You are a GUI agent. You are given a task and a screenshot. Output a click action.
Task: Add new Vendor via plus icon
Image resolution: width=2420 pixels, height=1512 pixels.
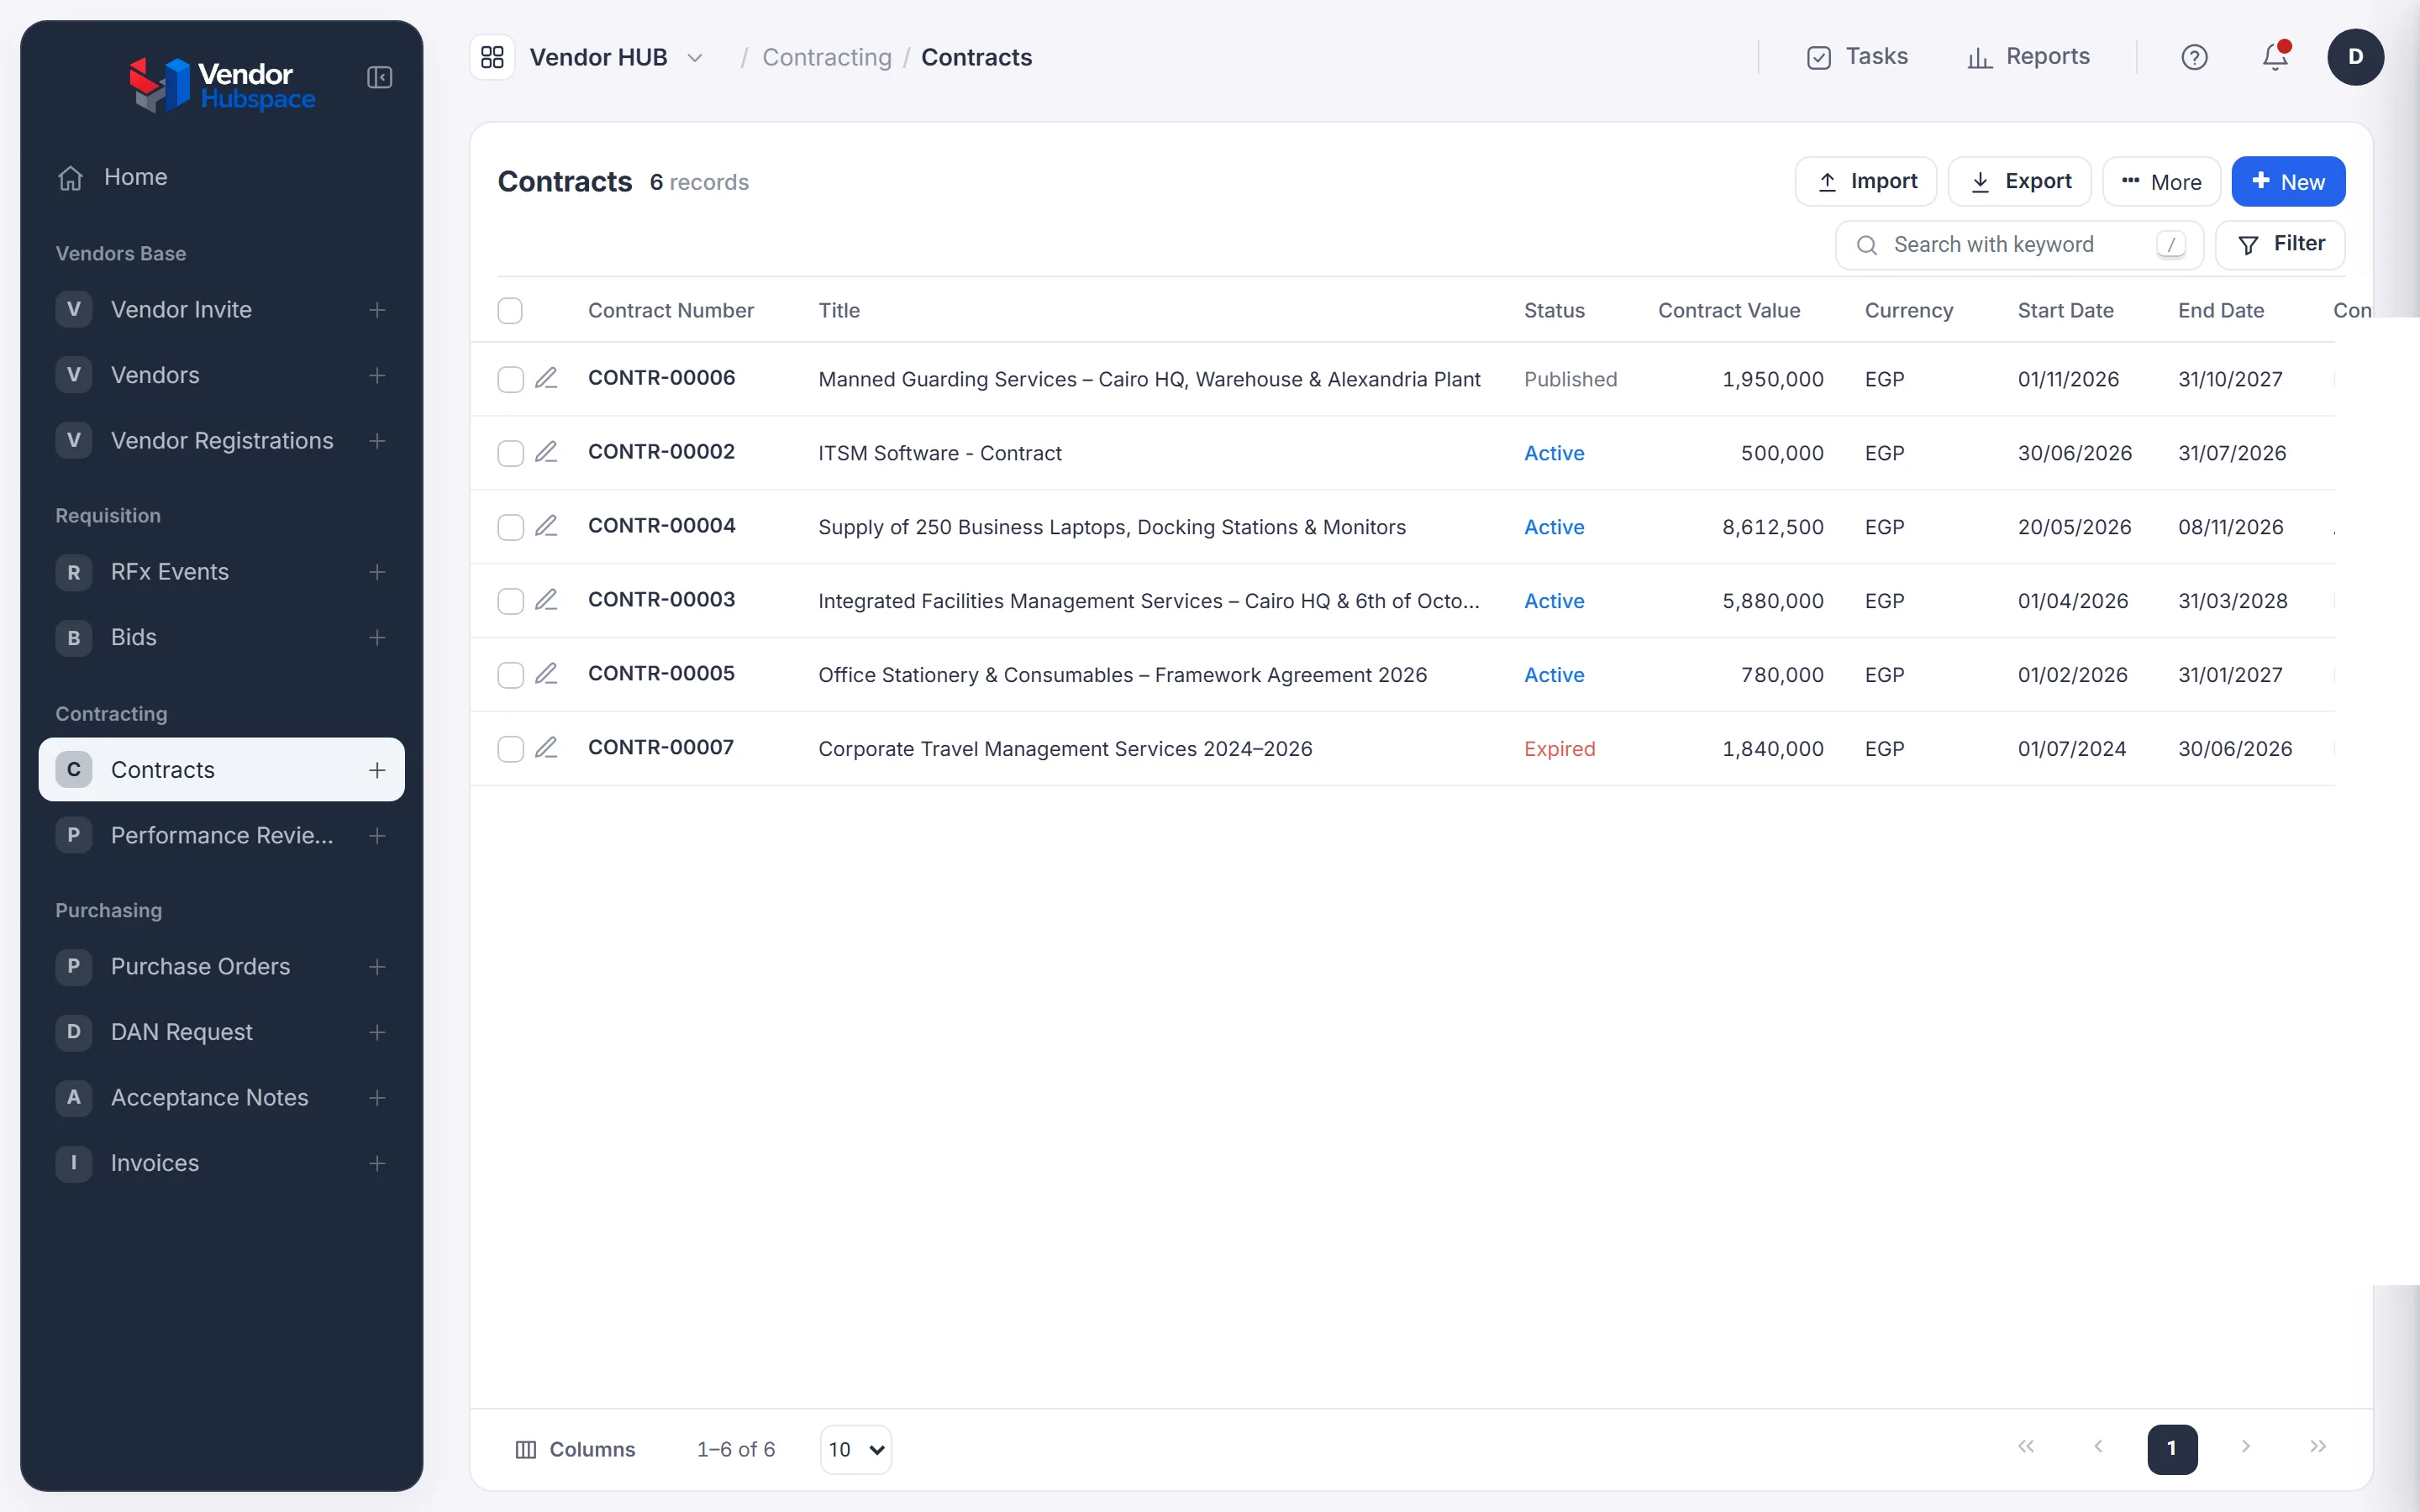click(x=377, y=375)
